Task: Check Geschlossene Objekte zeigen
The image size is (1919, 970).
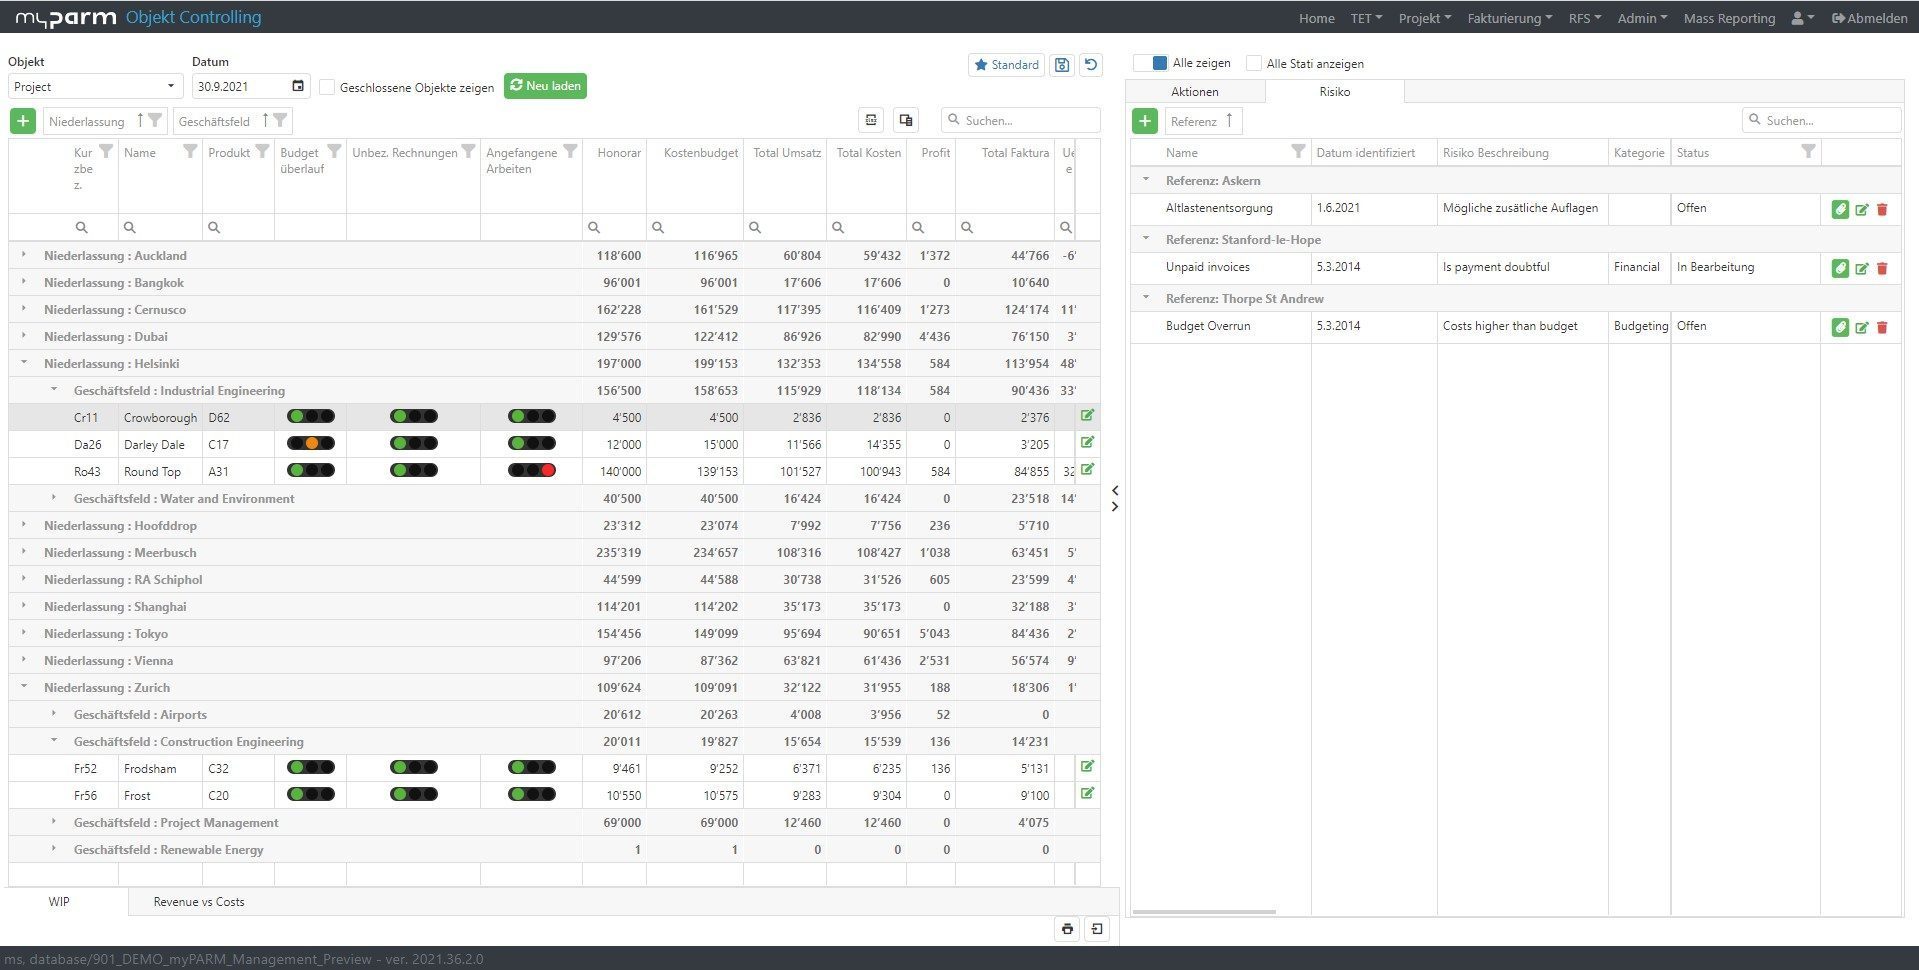Action: (327, 87)
